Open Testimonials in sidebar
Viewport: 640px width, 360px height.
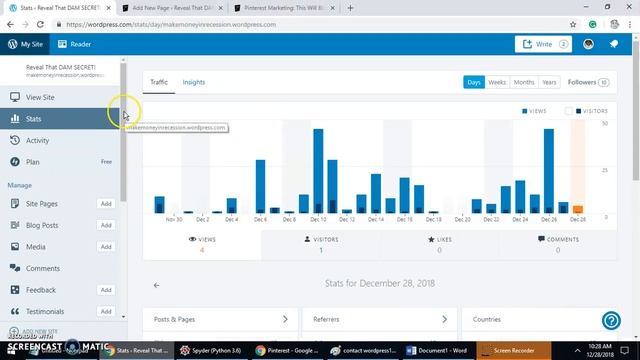pos(45,311)
